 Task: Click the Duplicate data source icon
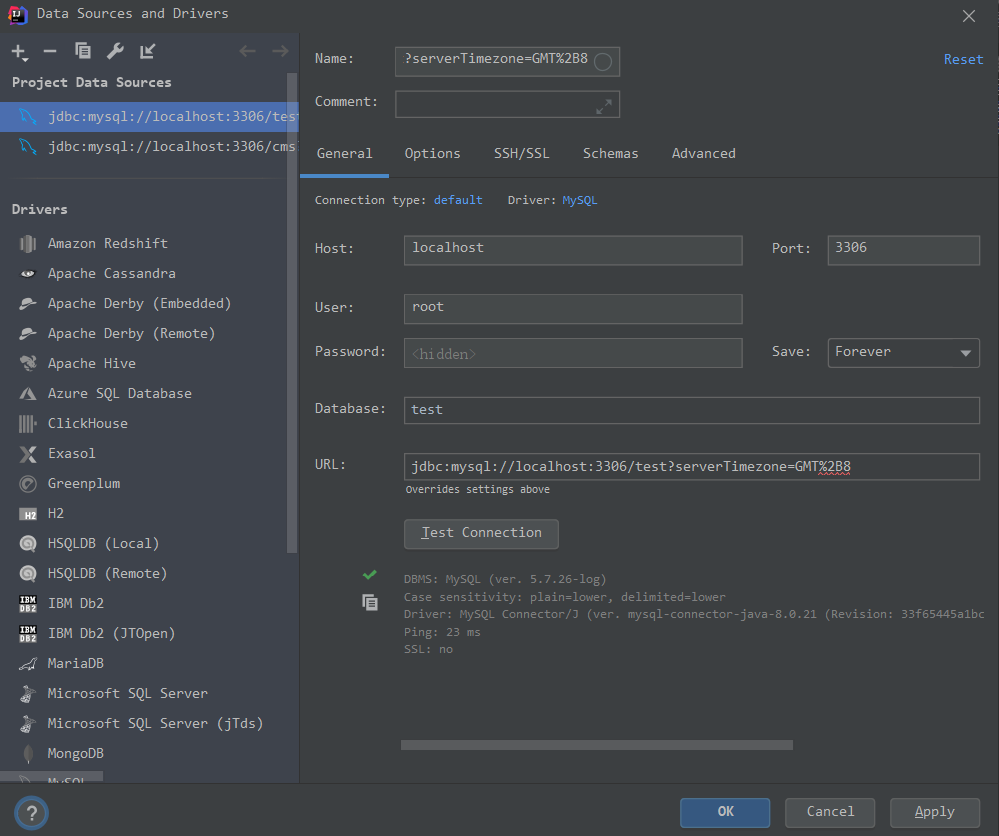click(x=83, y=51)
